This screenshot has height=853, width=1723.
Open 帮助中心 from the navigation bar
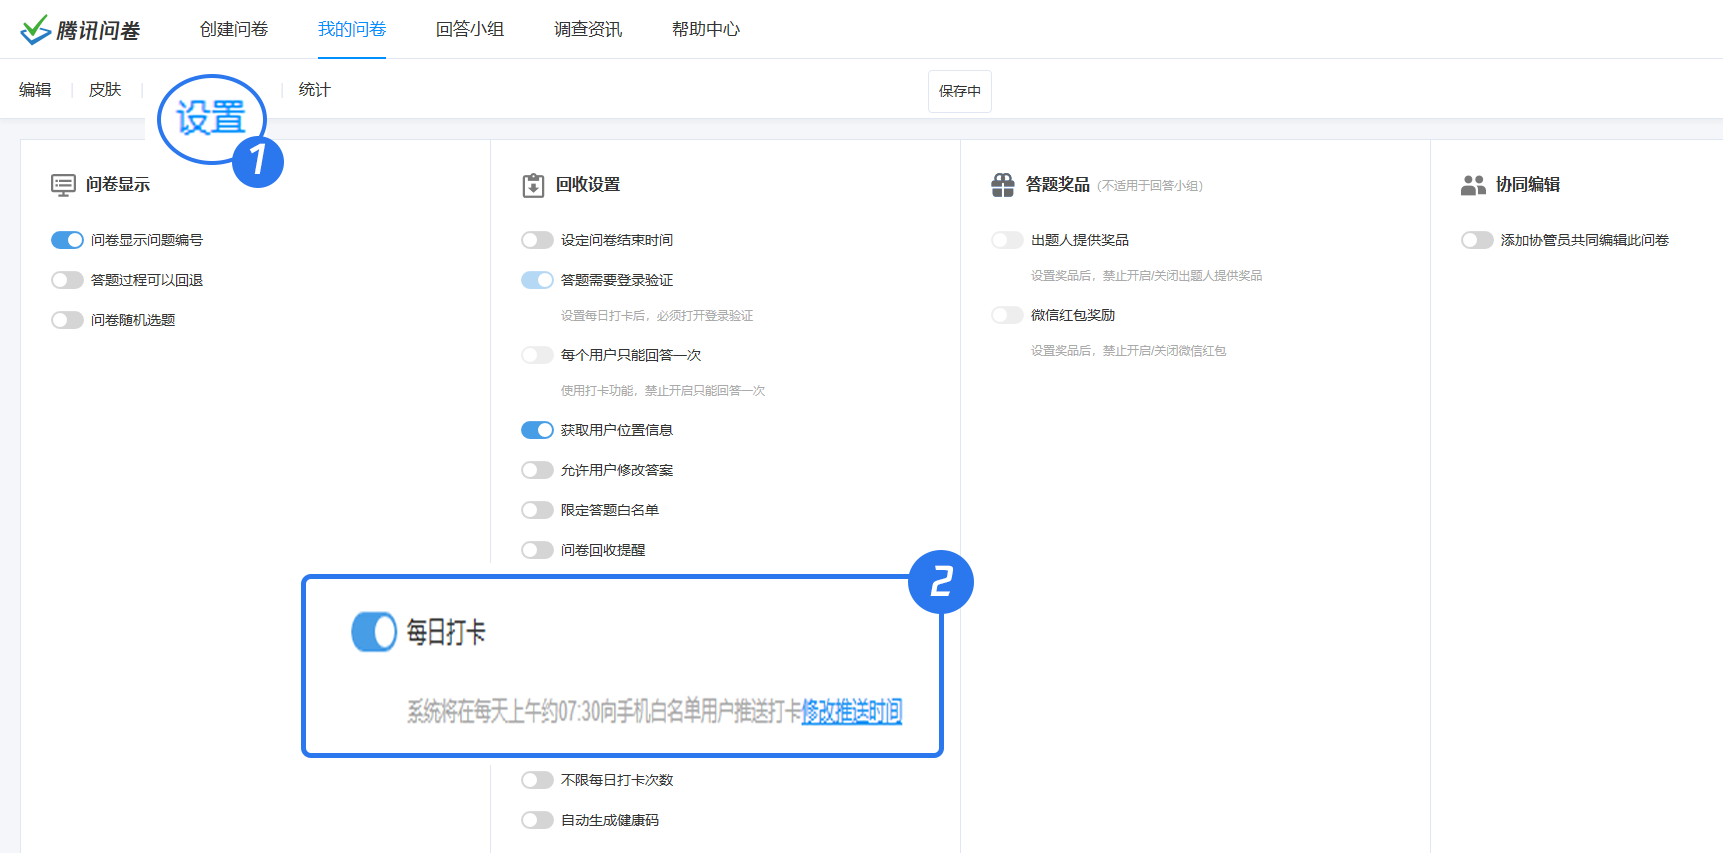click(706, 29)
